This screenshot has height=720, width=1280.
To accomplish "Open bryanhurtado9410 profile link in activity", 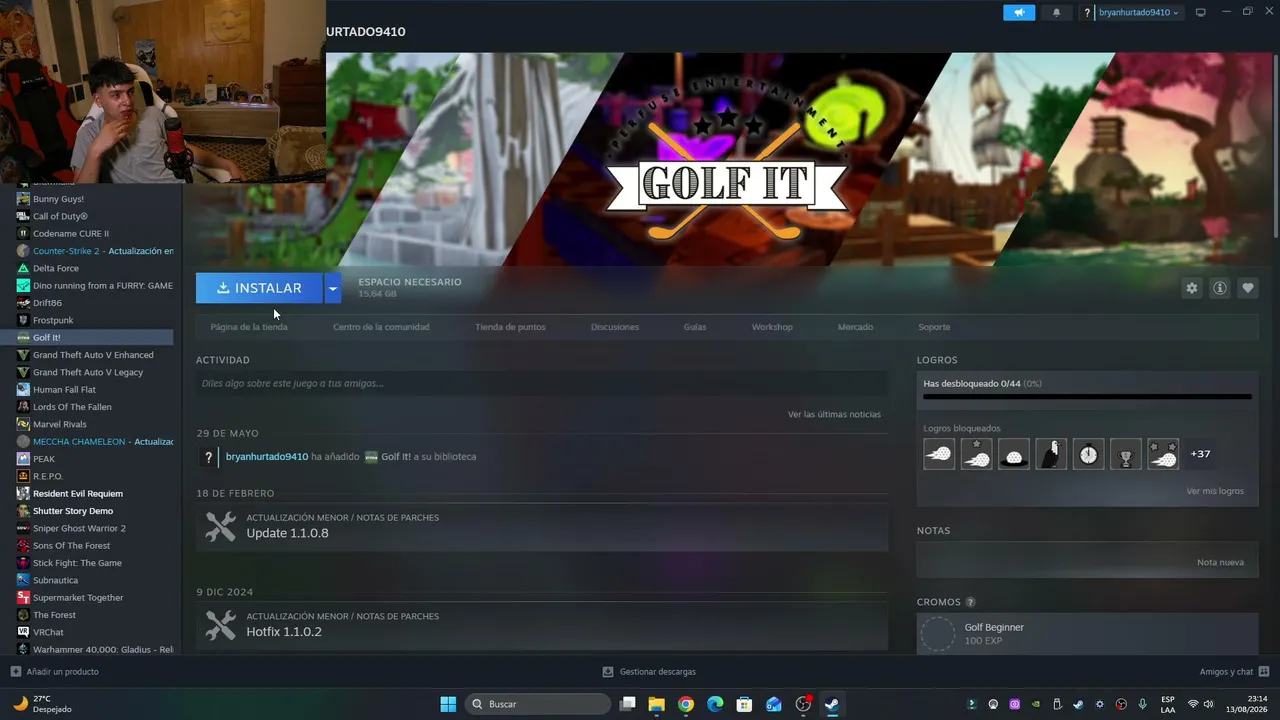I will point(267,457).
